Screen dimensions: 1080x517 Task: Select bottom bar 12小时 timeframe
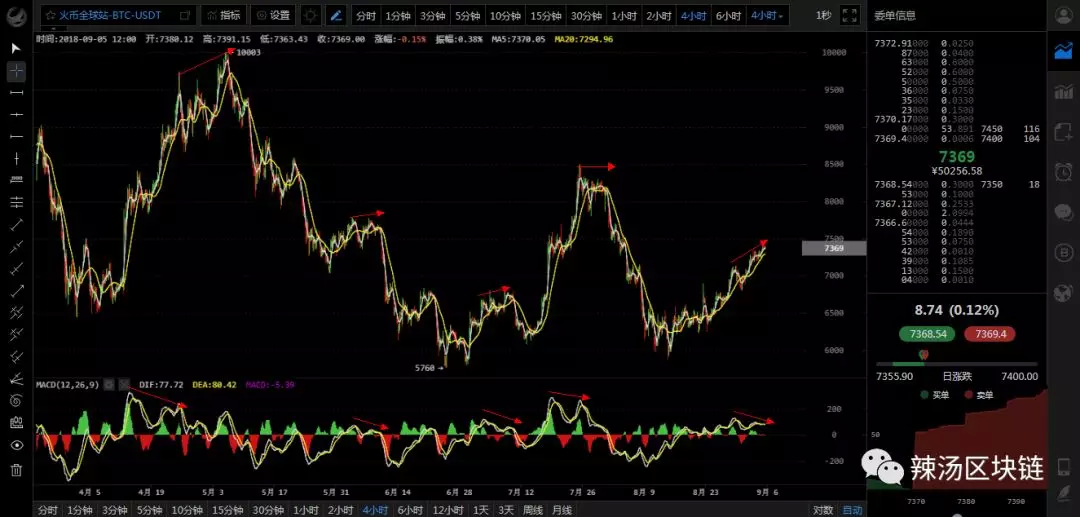pos(448,510)
